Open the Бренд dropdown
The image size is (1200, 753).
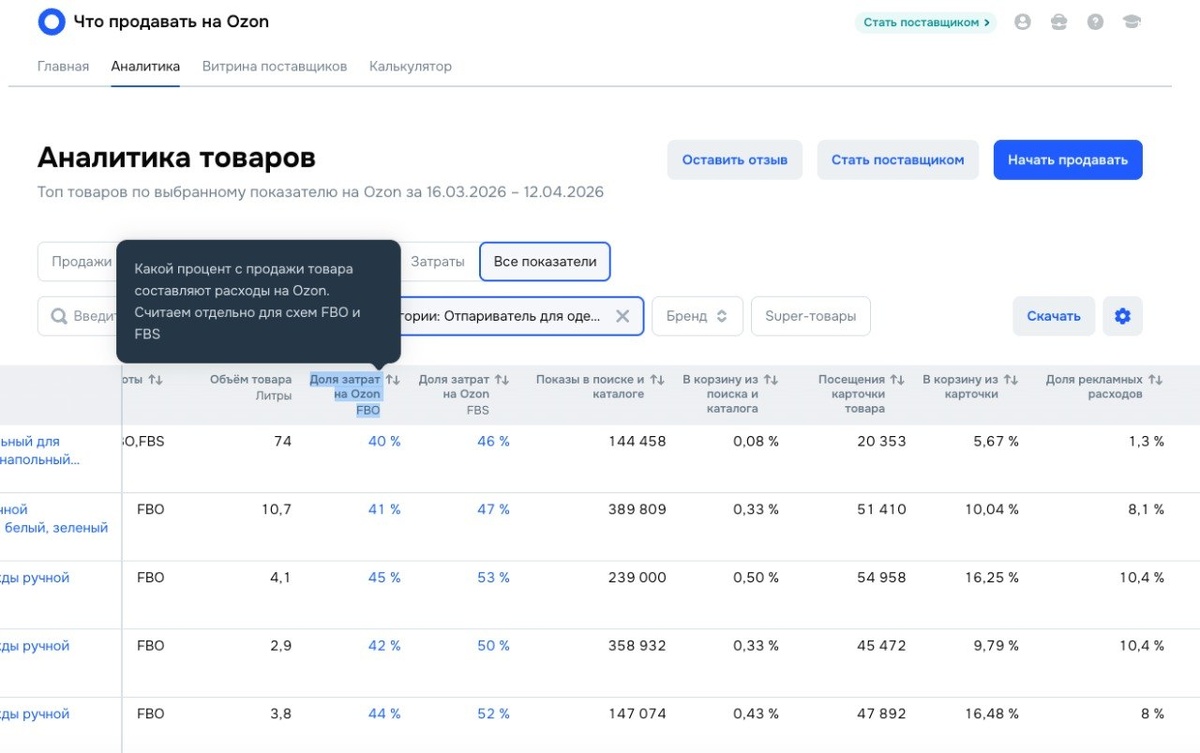click(x=697, y=316)
